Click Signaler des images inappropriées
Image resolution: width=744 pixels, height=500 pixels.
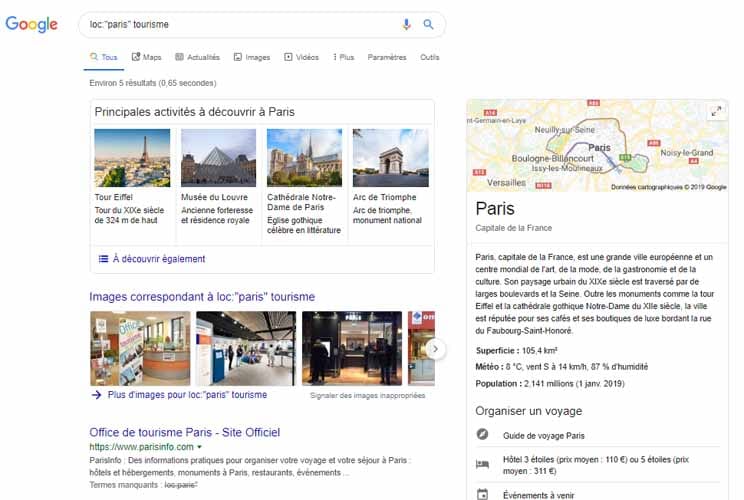point(367,395)
